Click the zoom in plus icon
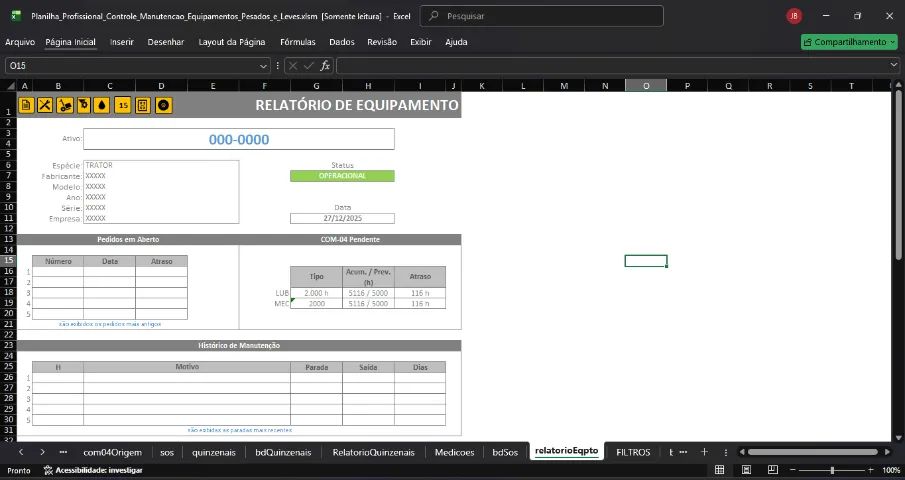Screen dimensions: 905x480 tap(871, 470)
